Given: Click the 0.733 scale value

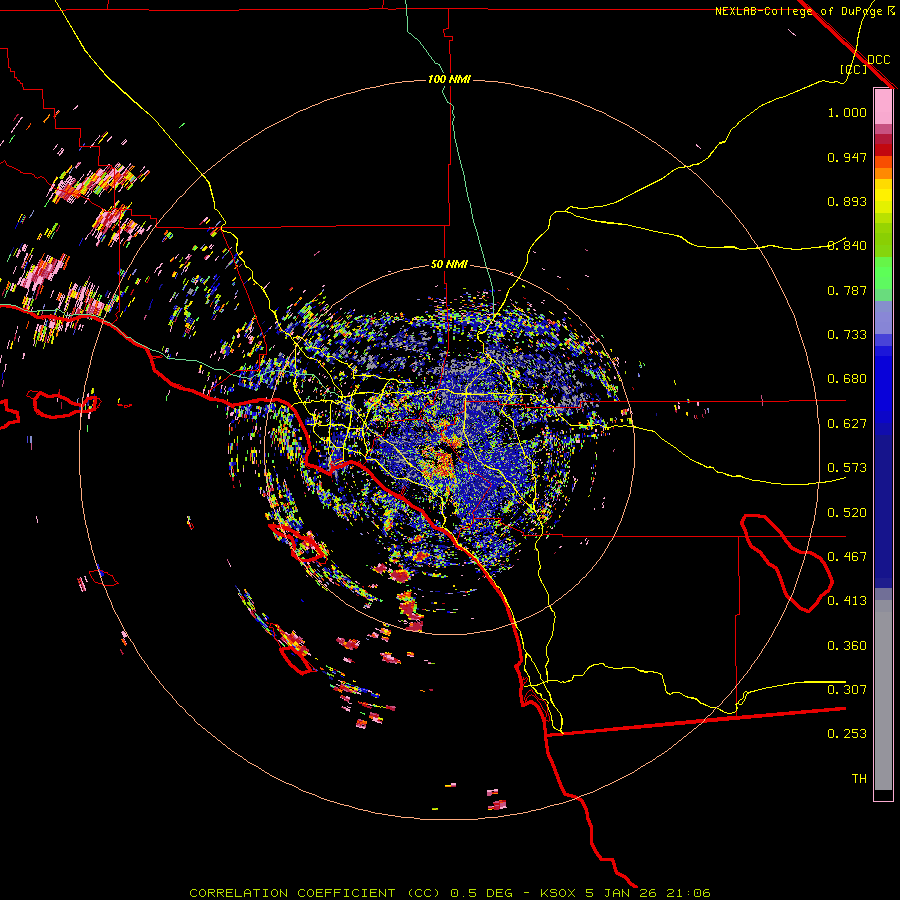Looking at the screenshot, I should tap(847, 335).
